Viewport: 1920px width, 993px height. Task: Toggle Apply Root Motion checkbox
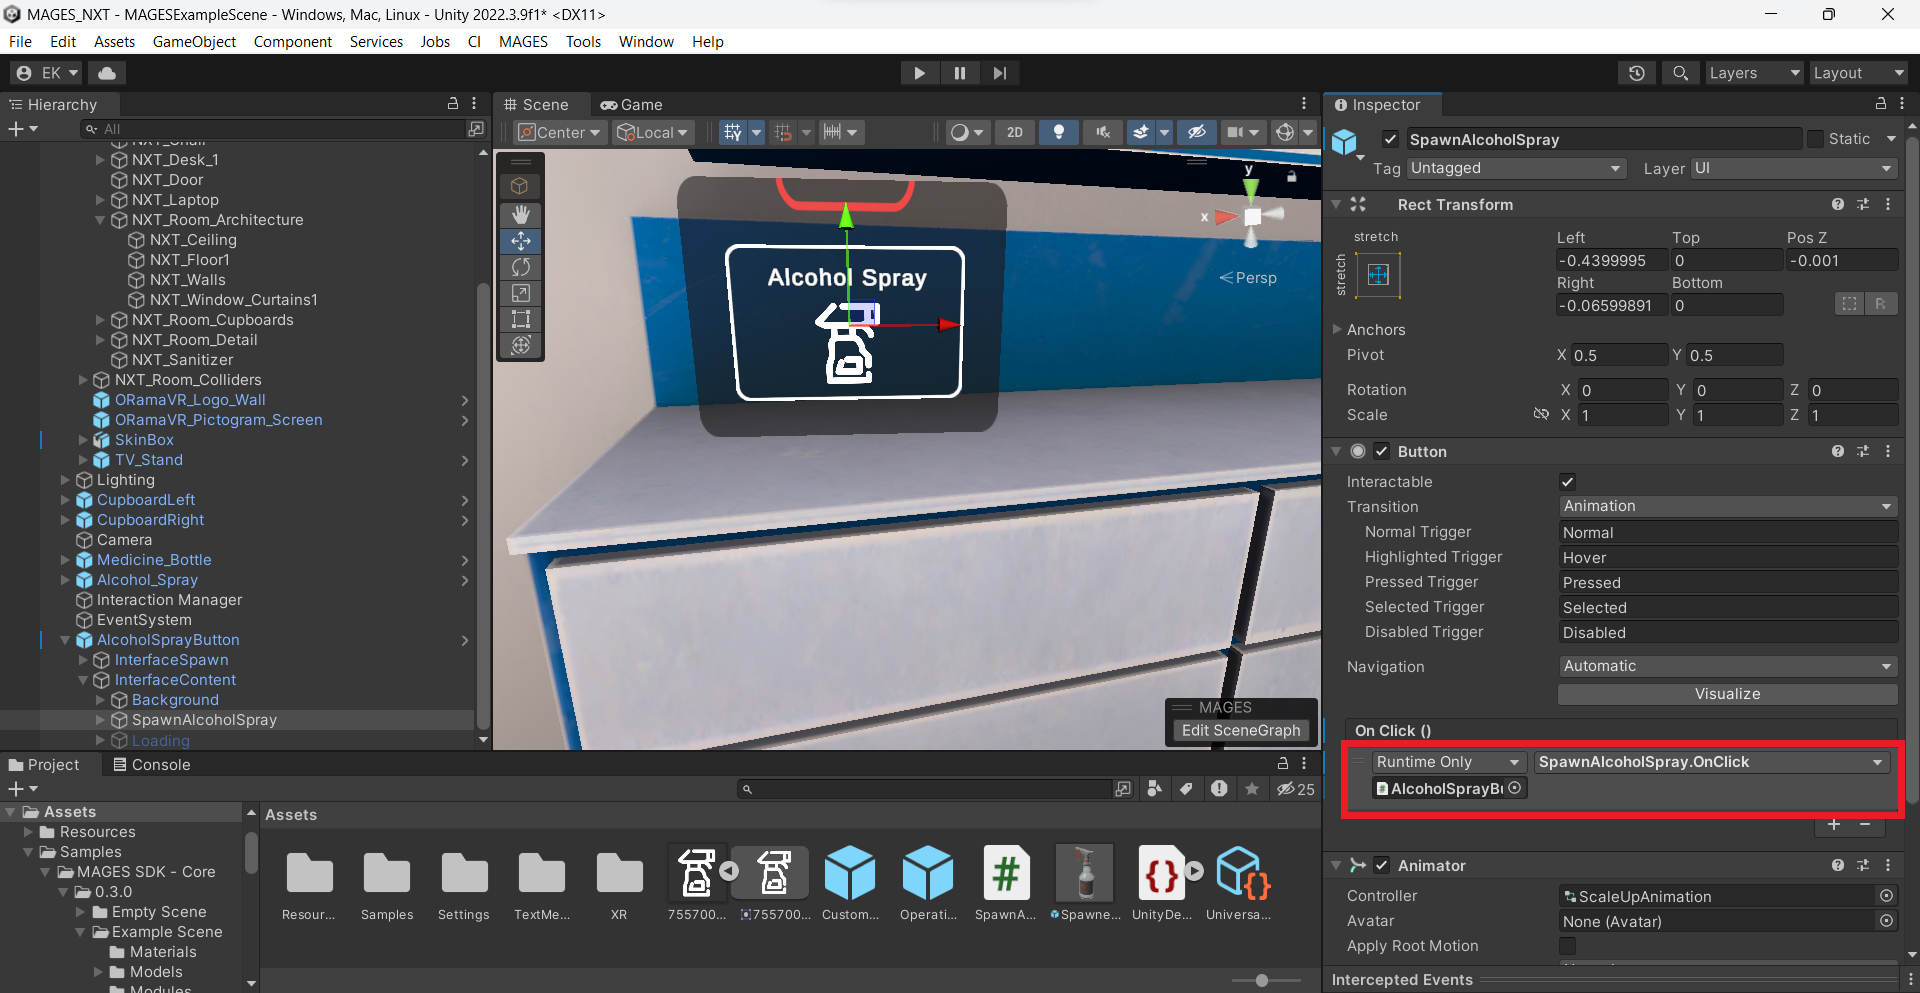[1567, 946]
